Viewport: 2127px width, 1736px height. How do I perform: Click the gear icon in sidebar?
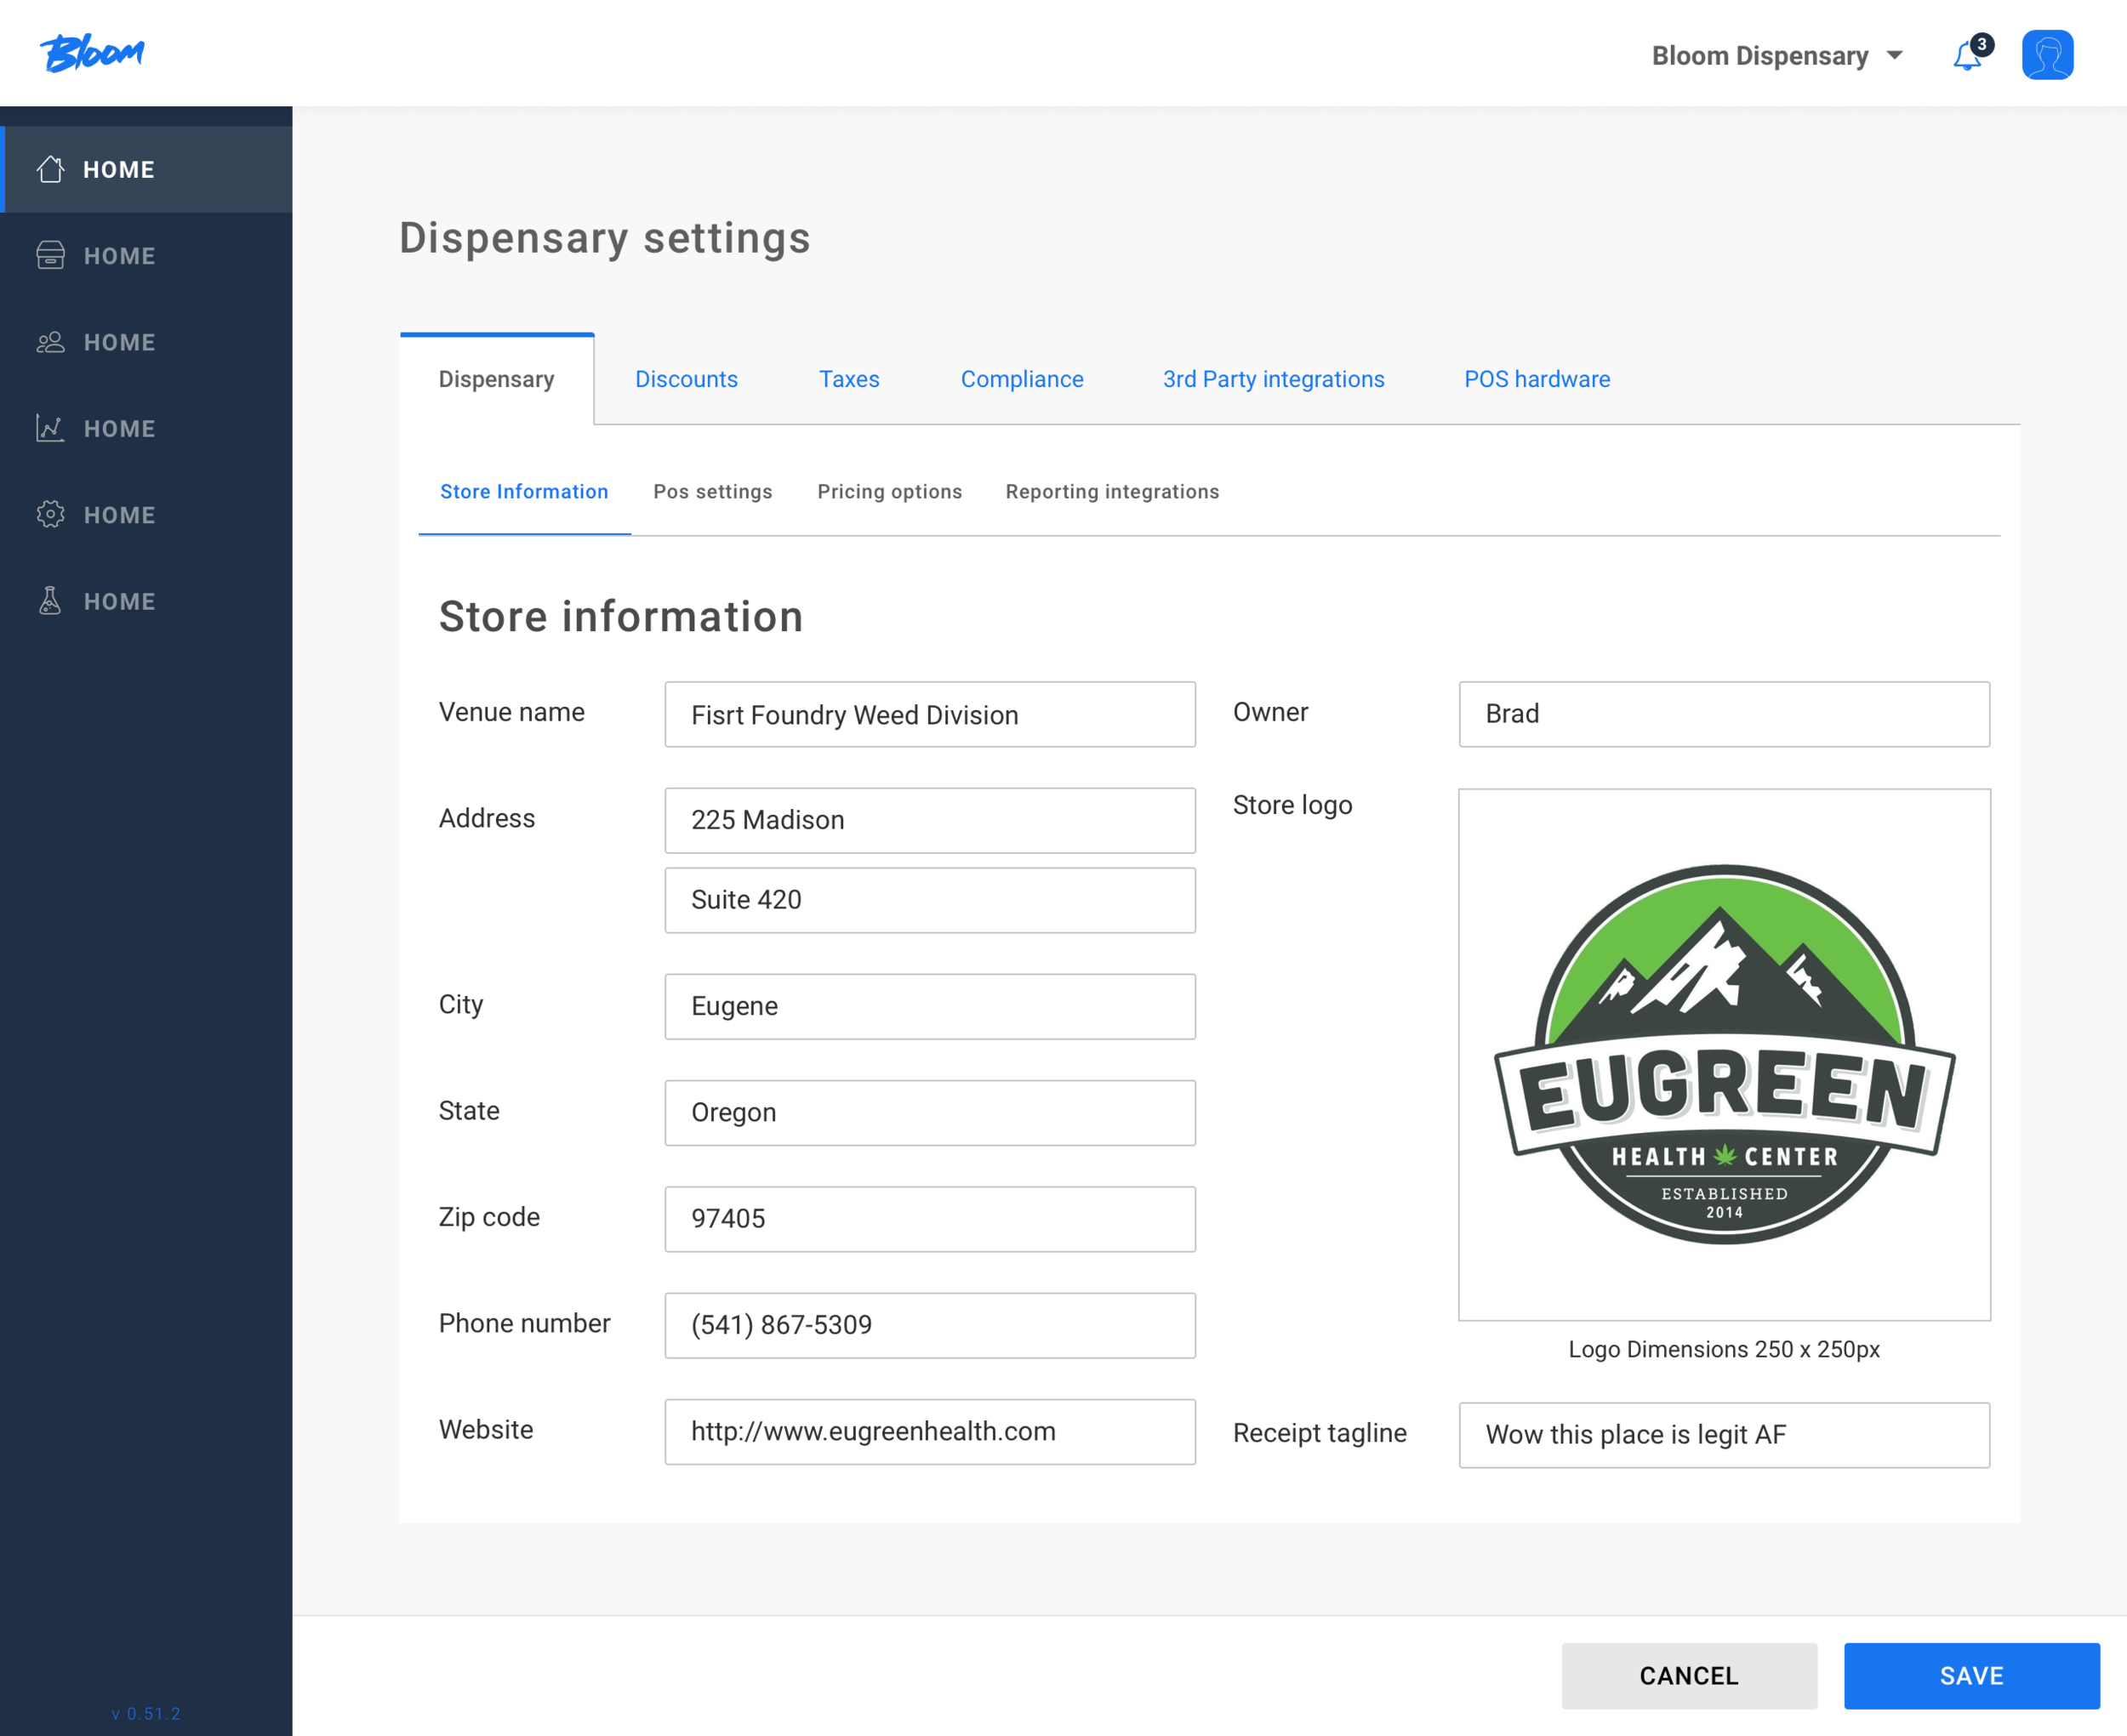coord(50,514)
